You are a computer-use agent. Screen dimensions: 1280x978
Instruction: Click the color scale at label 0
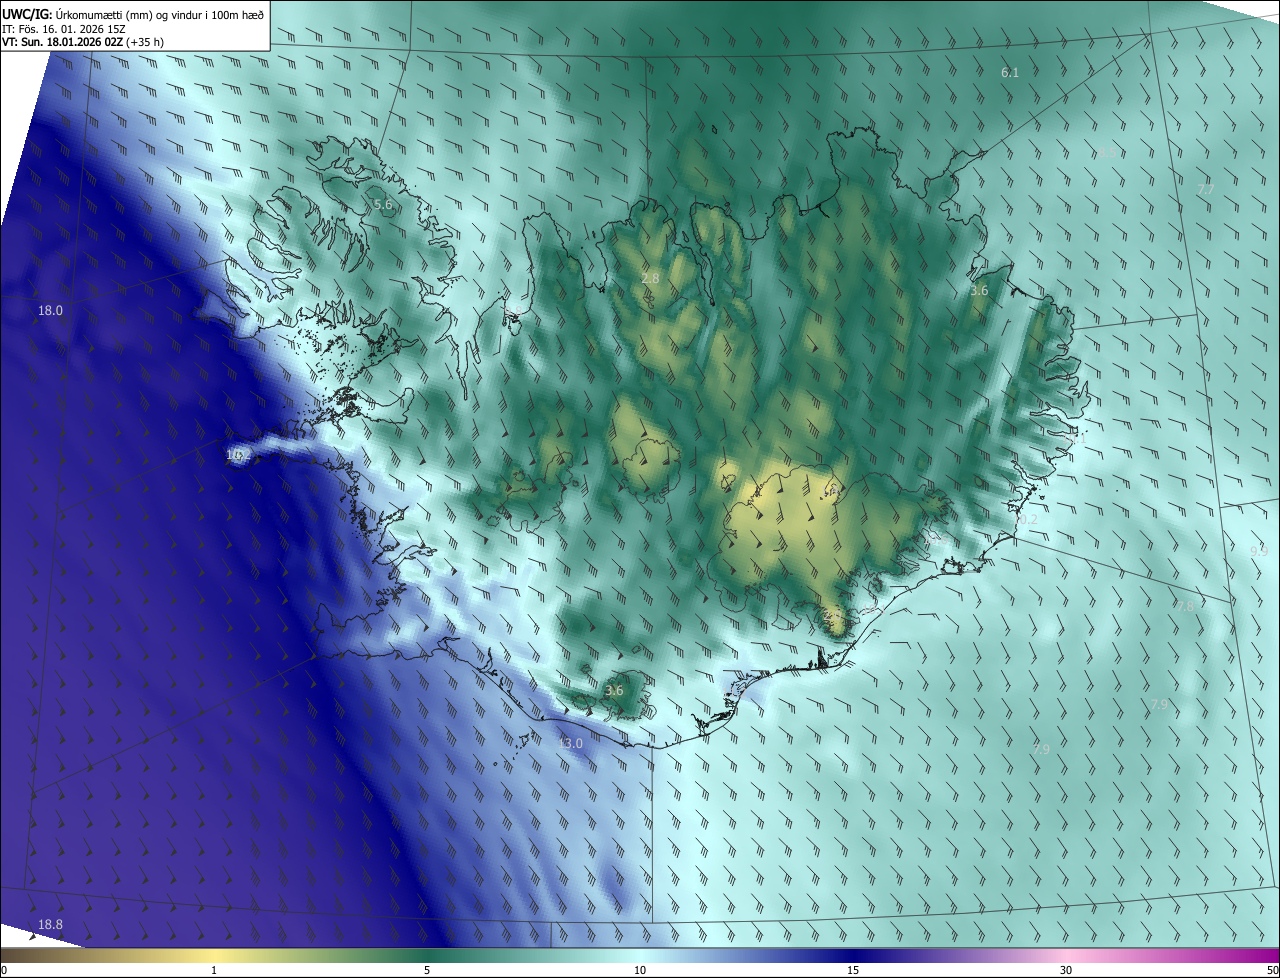(x=3, y=971)
